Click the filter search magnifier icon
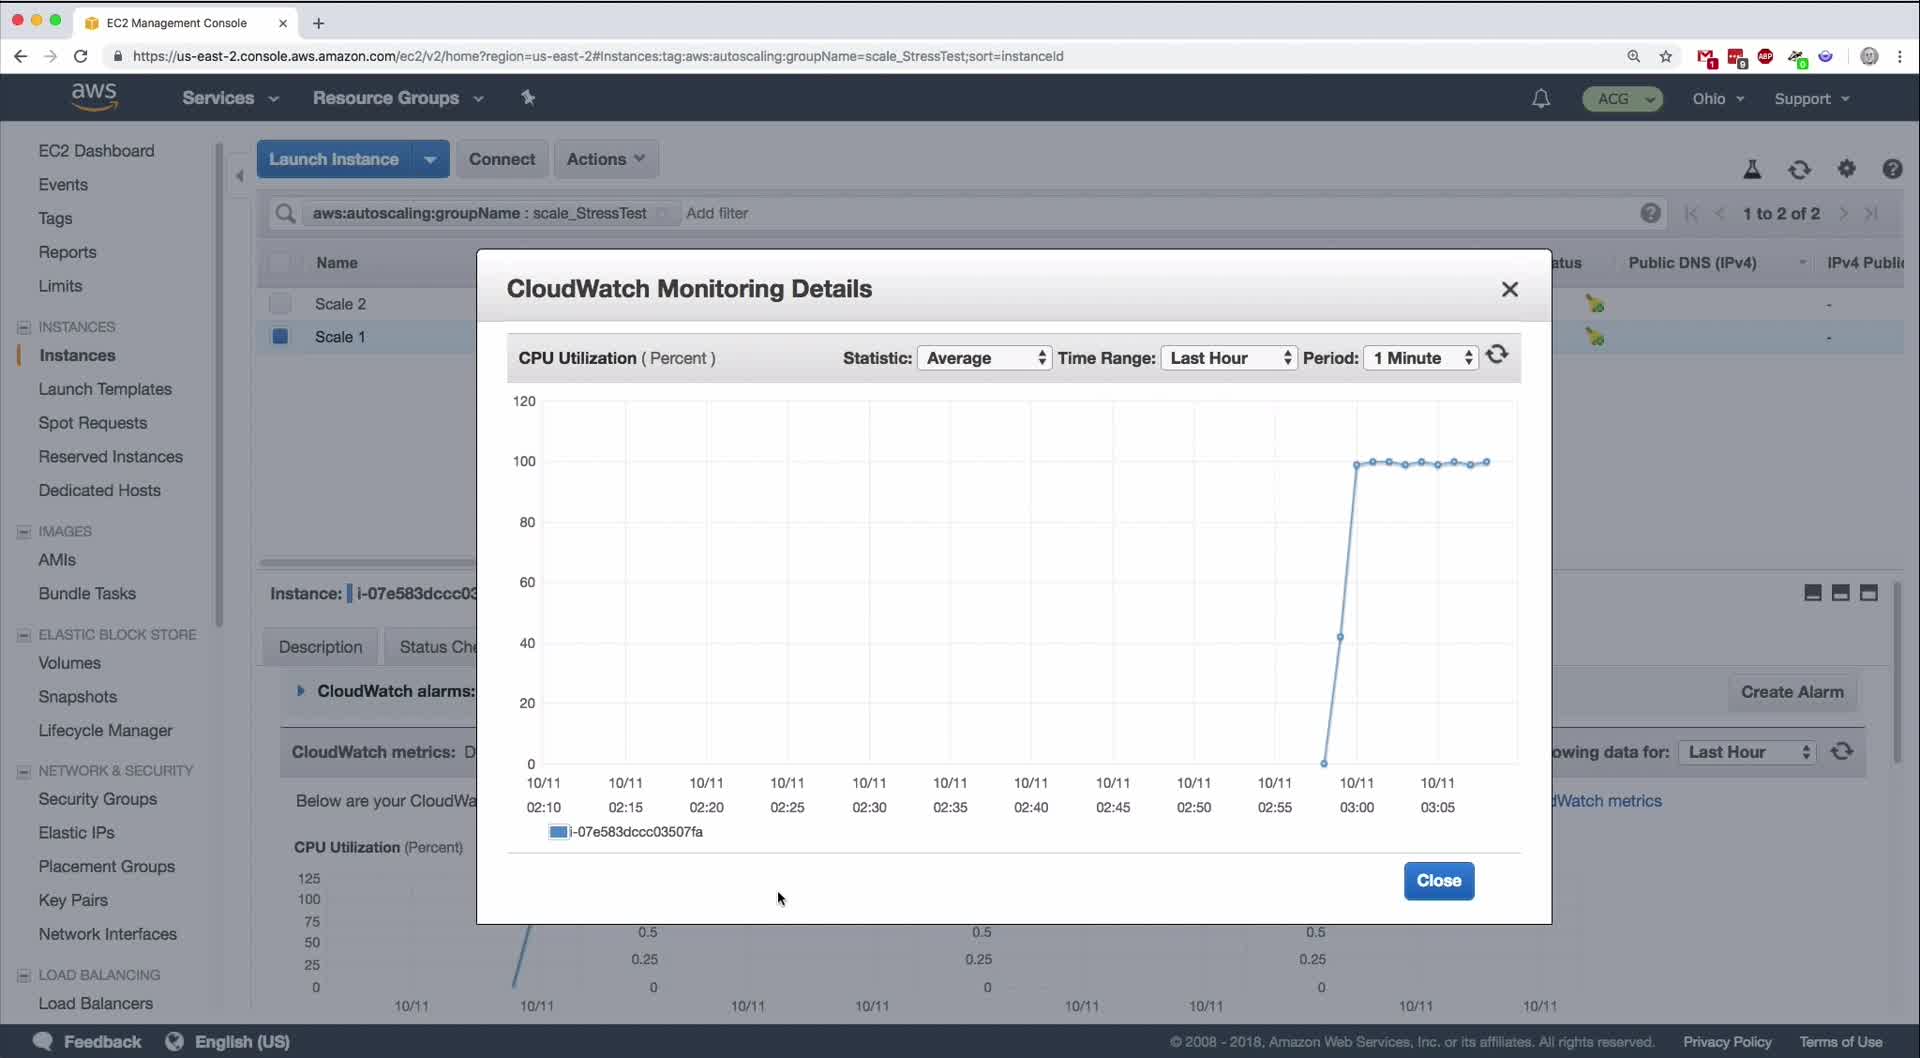The width and height of the screenshot is (1920, 1058). [285, 213]
